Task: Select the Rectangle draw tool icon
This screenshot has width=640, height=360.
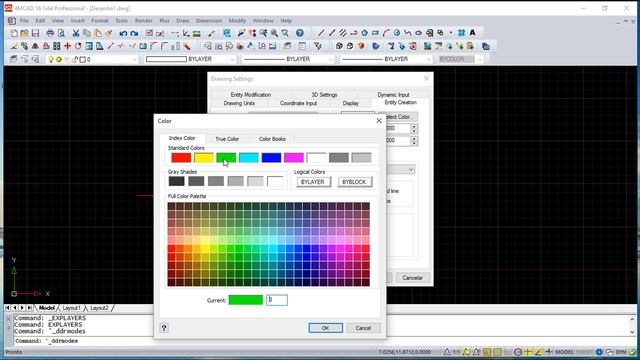Action: tap(375, 33)
